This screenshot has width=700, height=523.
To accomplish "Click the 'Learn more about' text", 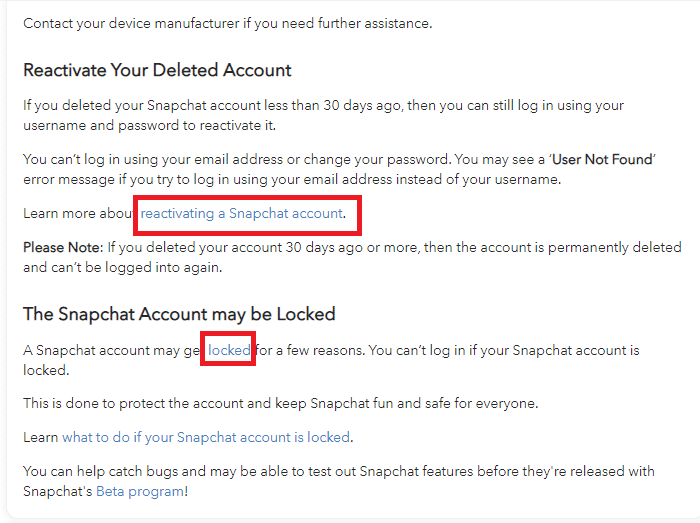I will pos(78,213).
